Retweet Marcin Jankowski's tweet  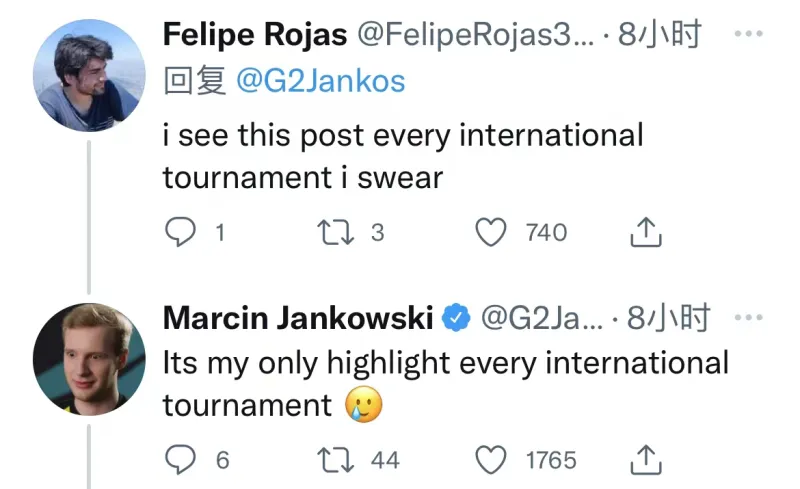(331, 460)
